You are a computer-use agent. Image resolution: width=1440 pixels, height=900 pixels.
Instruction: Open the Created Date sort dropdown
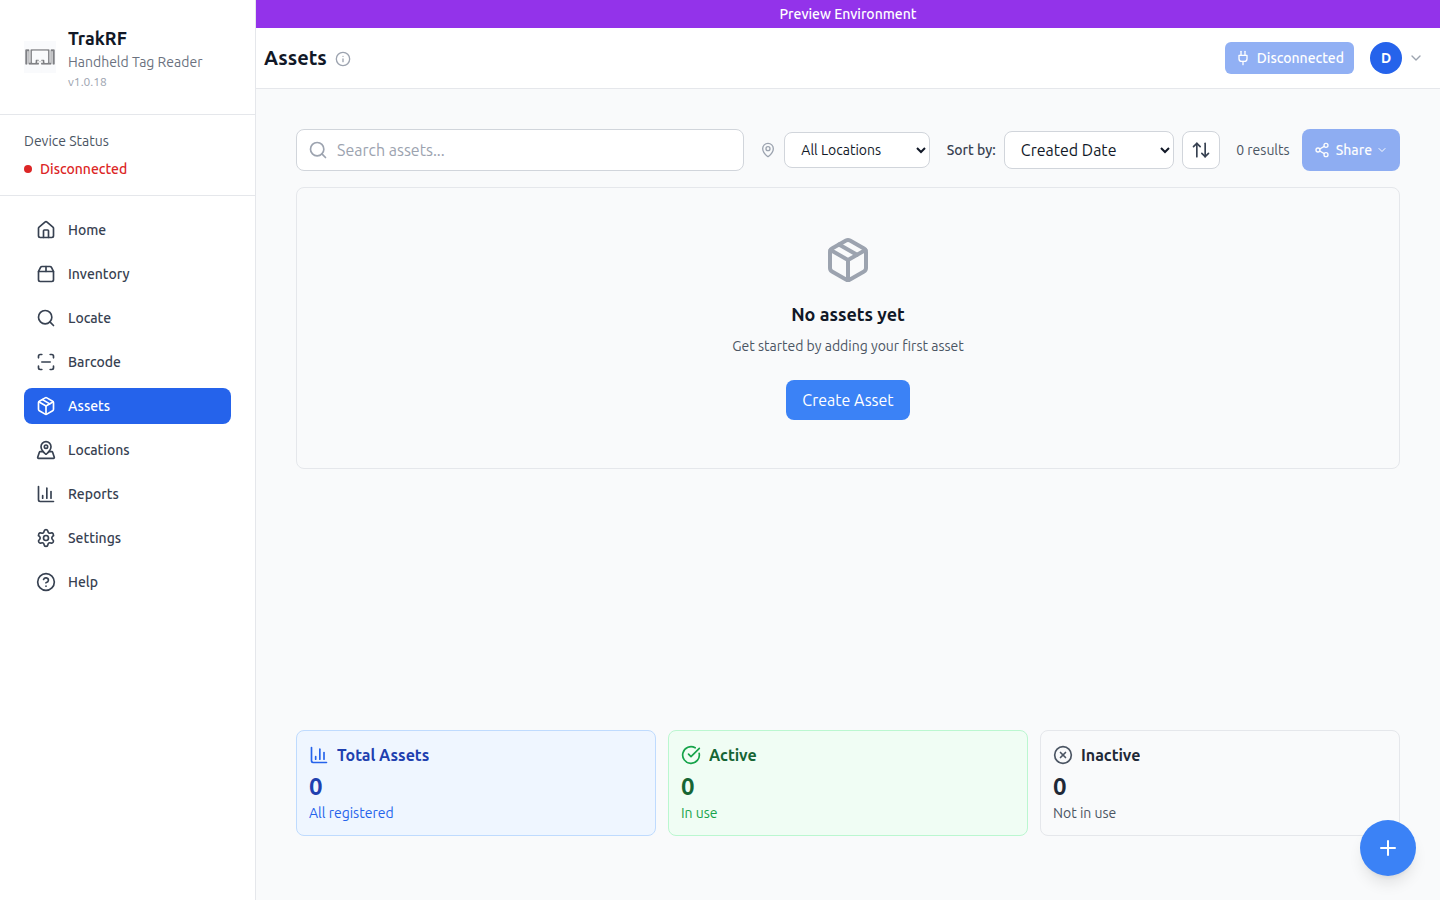(1088, 149)
